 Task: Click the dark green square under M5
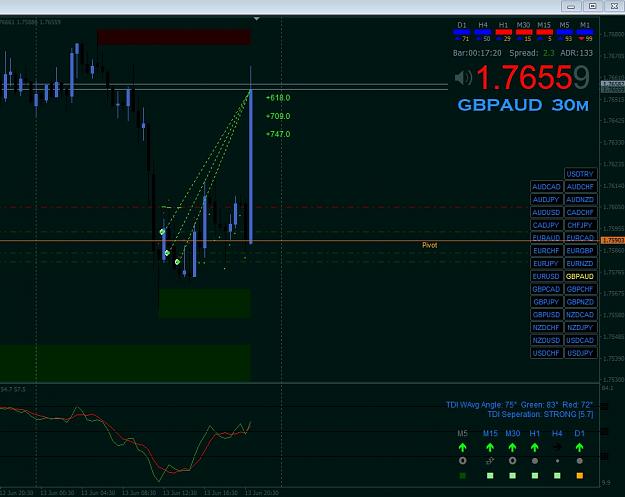tap(462, 475)
